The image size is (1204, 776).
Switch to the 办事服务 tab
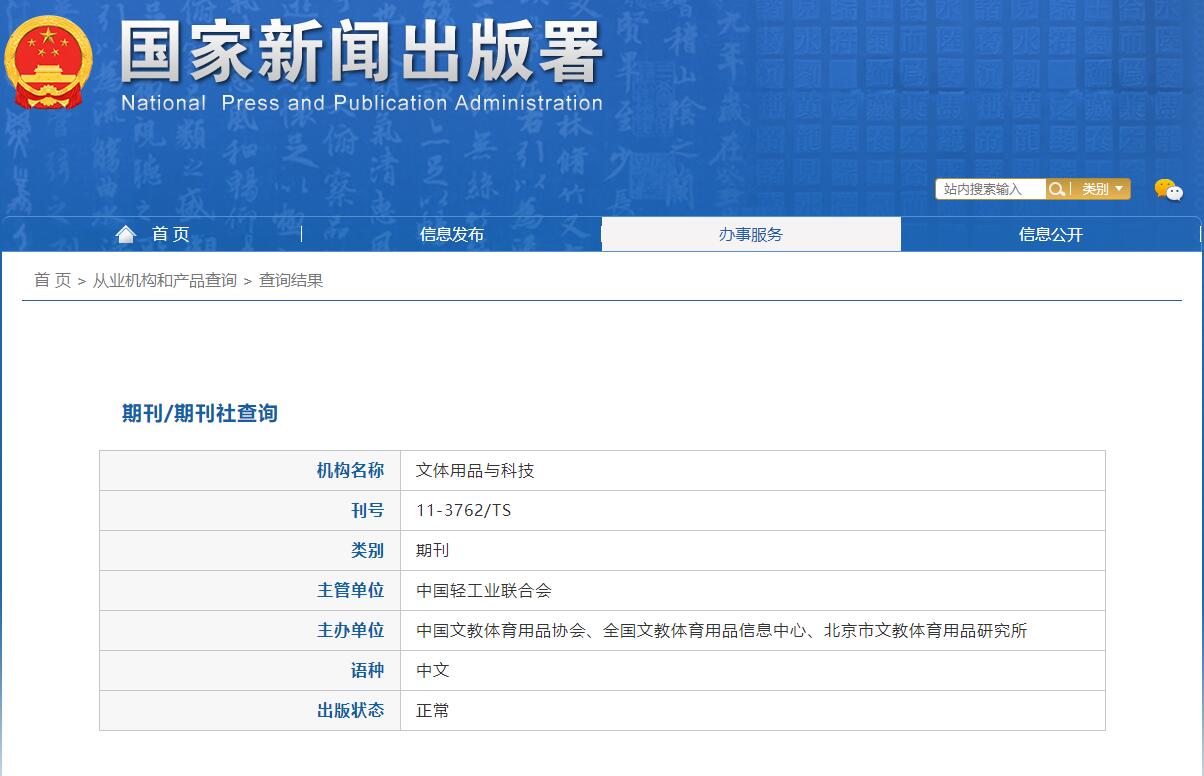750,233
